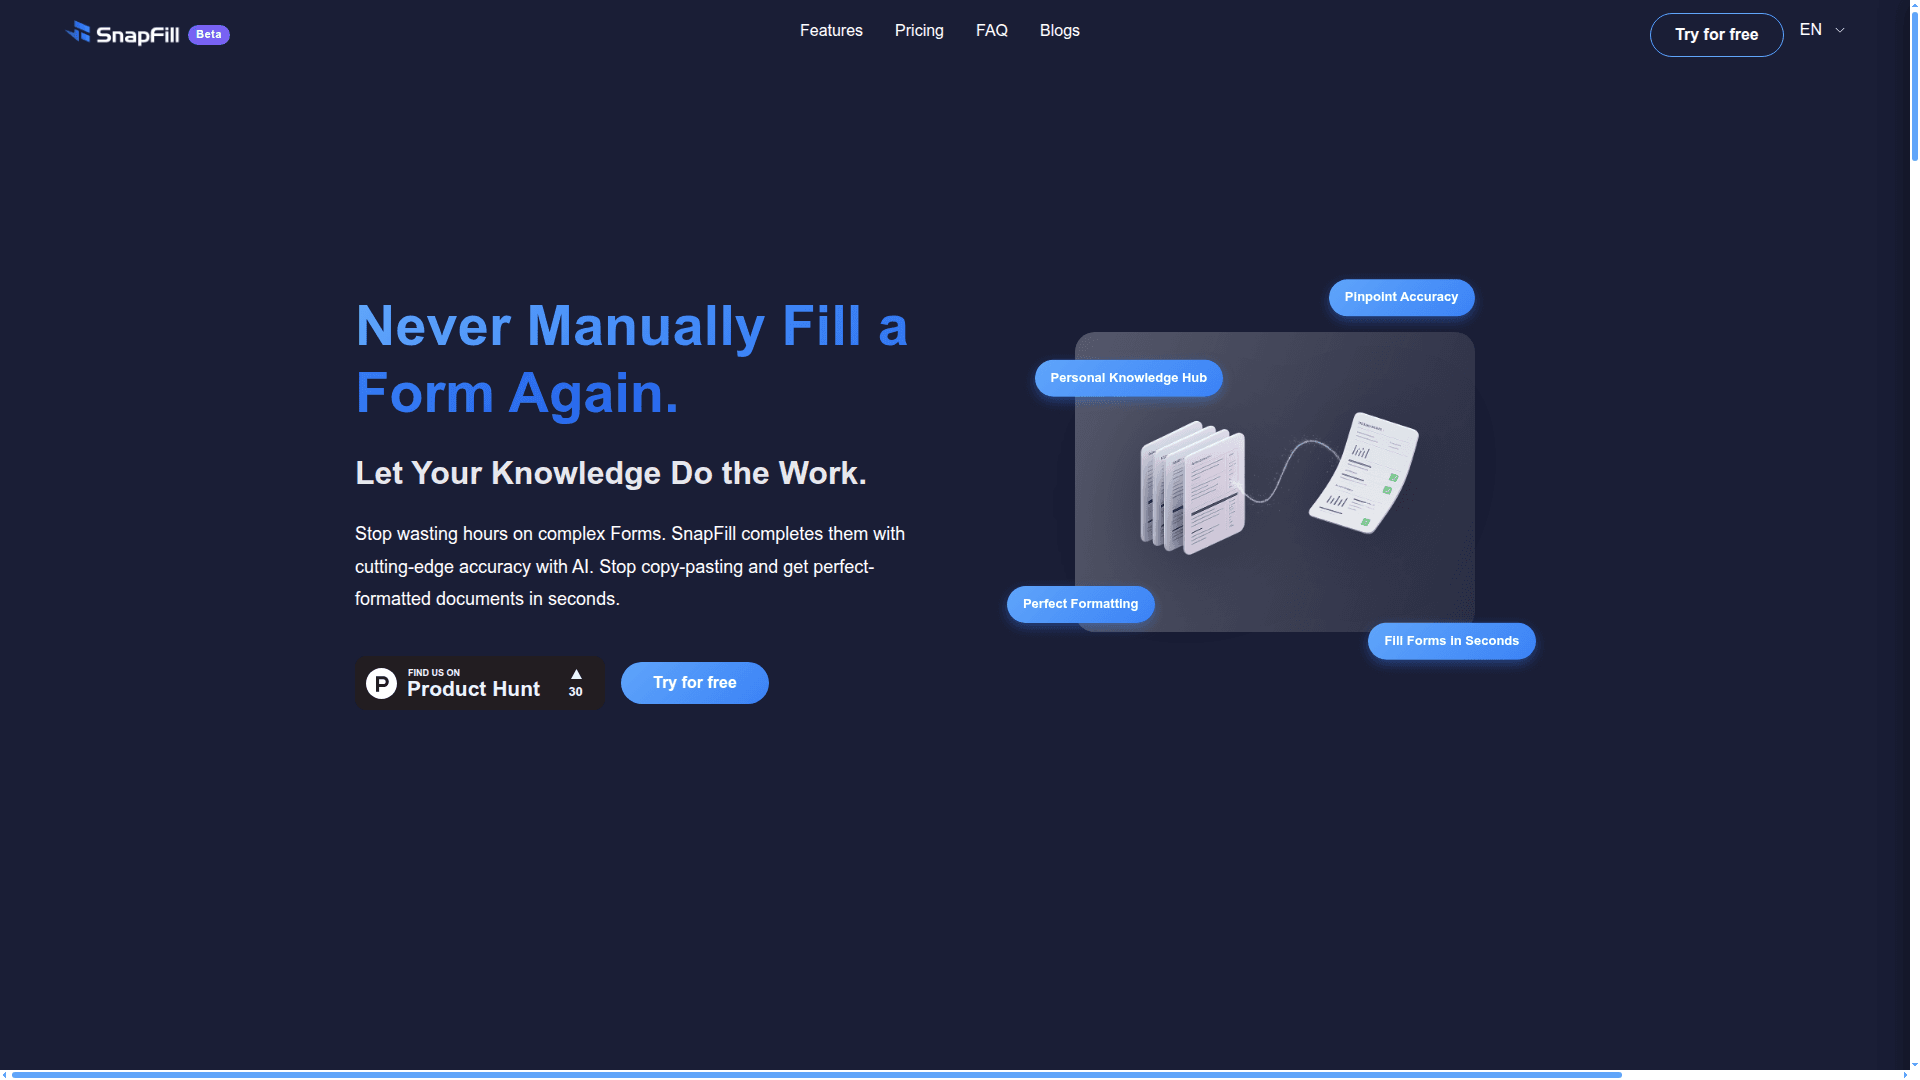Click Try for free in header
The width and height of the screenshot is (1920, 1080).
coord(1716,35)
